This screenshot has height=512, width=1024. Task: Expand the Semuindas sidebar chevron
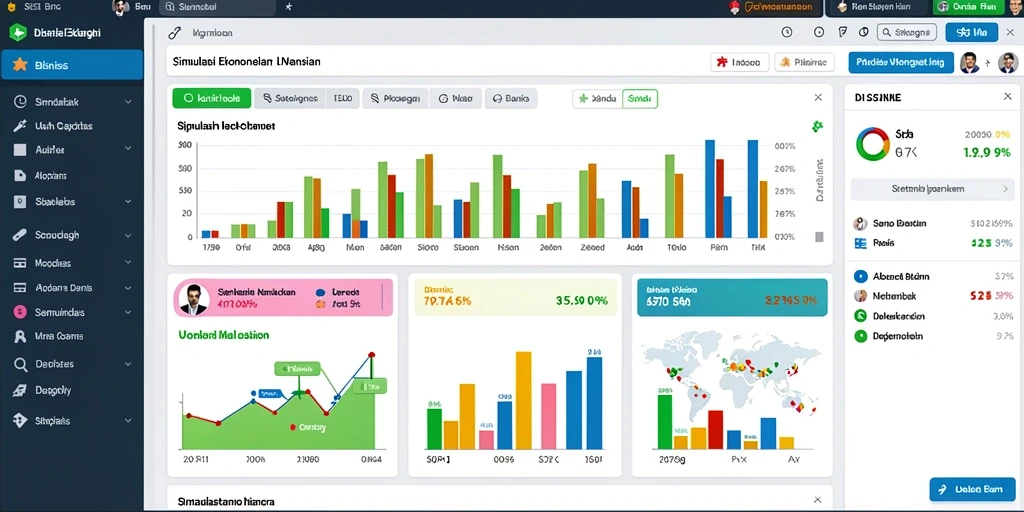[128, 312]
